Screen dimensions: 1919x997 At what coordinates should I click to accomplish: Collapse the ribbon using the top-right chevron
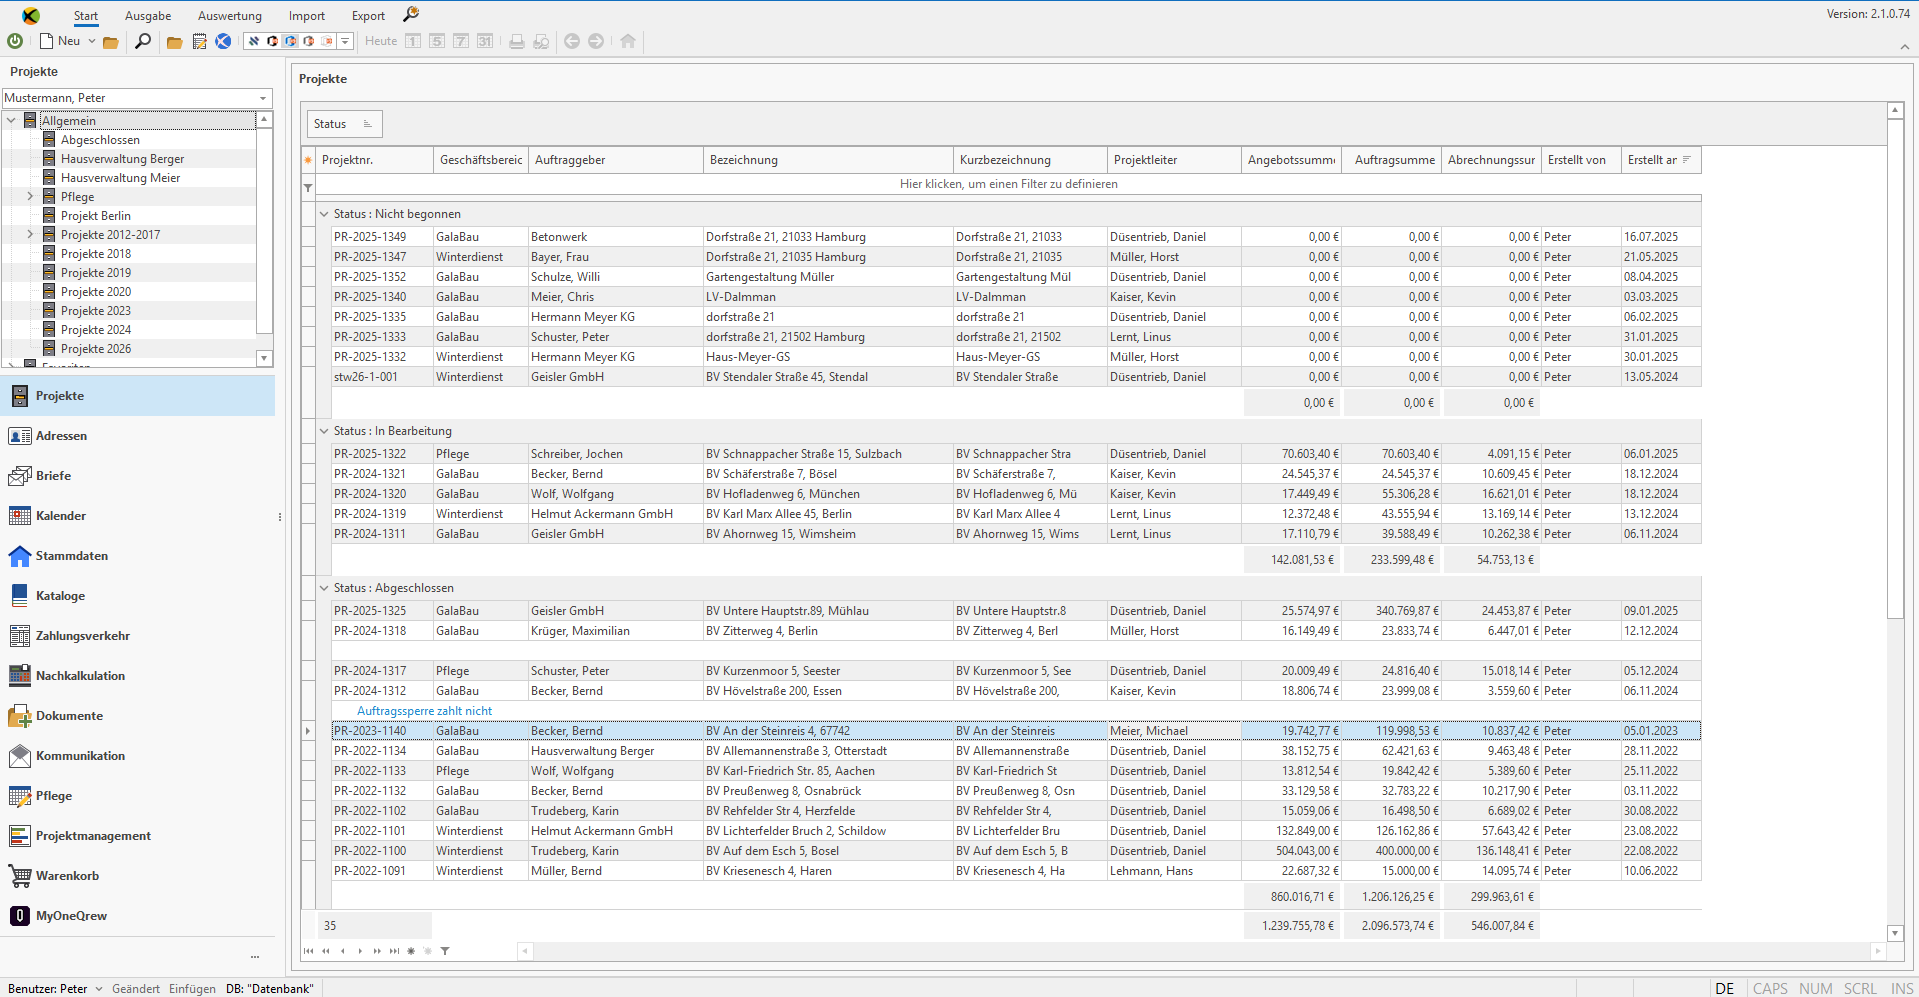1904,46
